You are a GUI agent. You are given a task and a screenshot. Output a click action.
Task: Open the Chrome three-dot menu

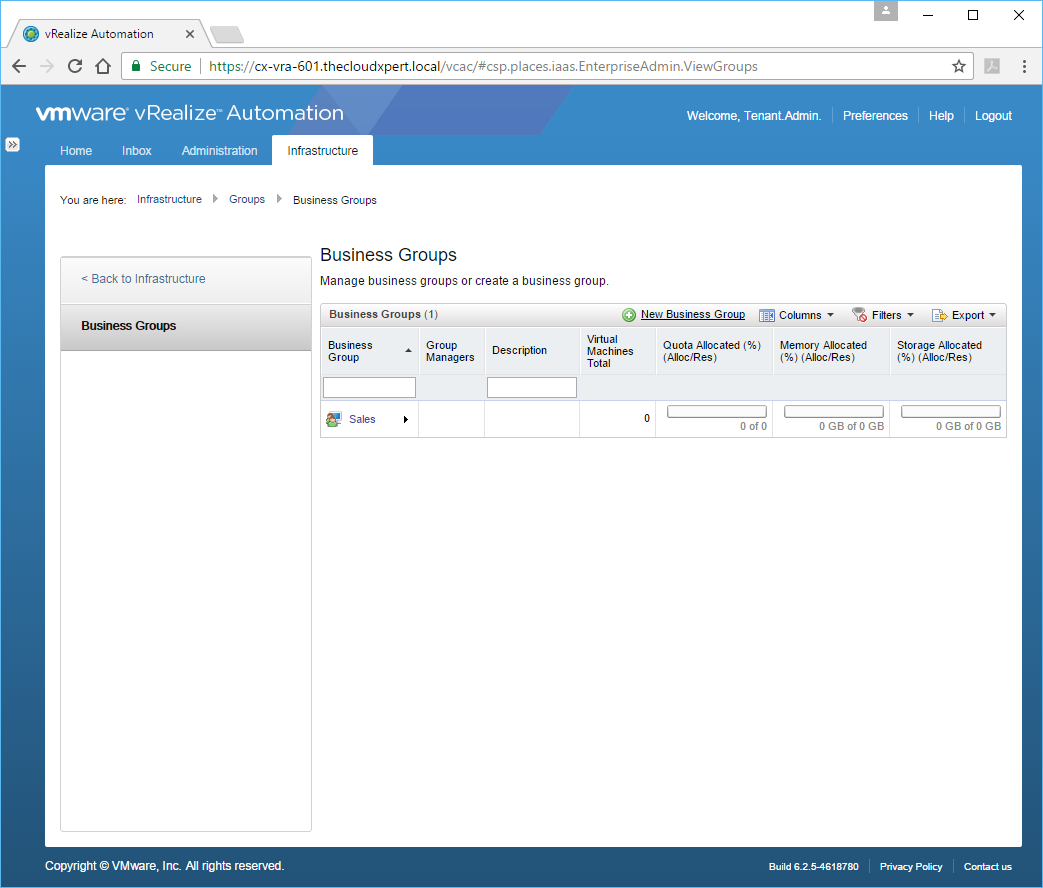[x=1024, y=66]
